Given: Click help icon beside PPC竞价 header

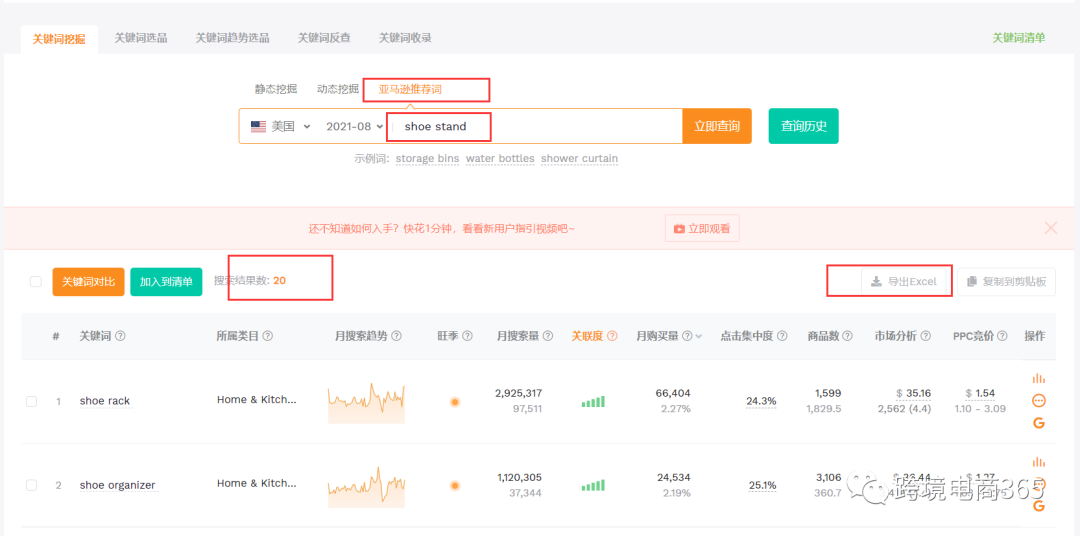Looking at the screenshot, I should click(x=1002, y=336).
